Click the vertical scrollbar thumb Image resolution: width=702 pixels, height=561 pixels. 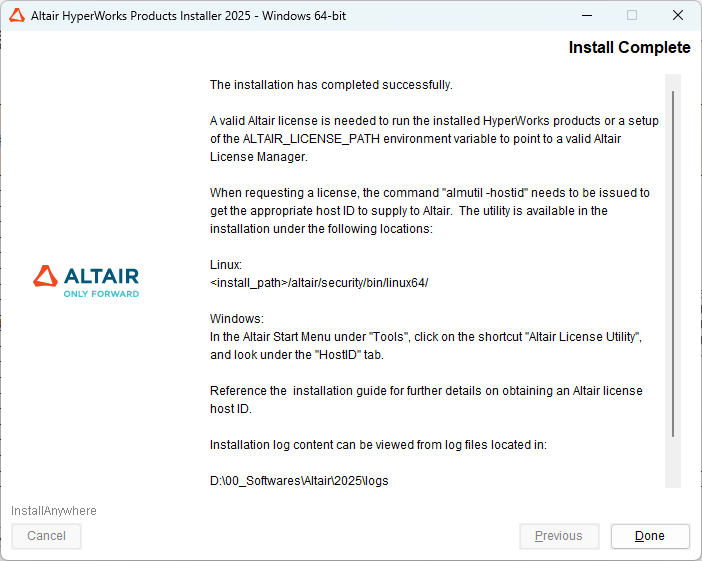tap(673, 262)
